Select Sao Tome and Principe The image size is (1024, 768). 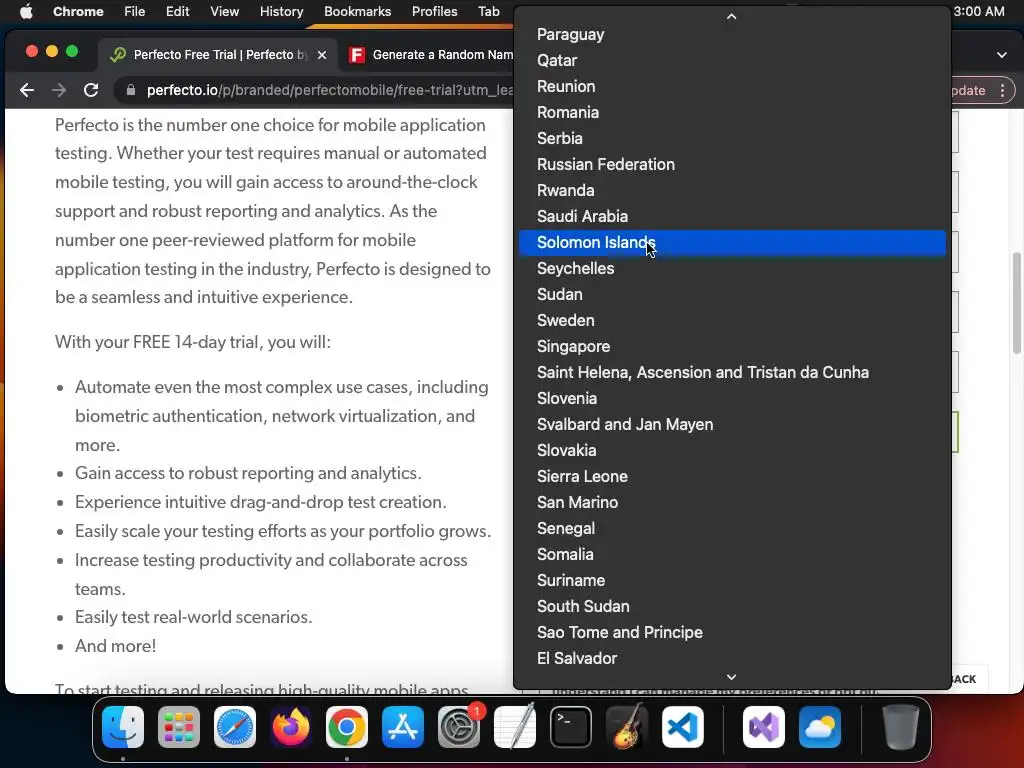pyautogui.click(x=732, y=633)
